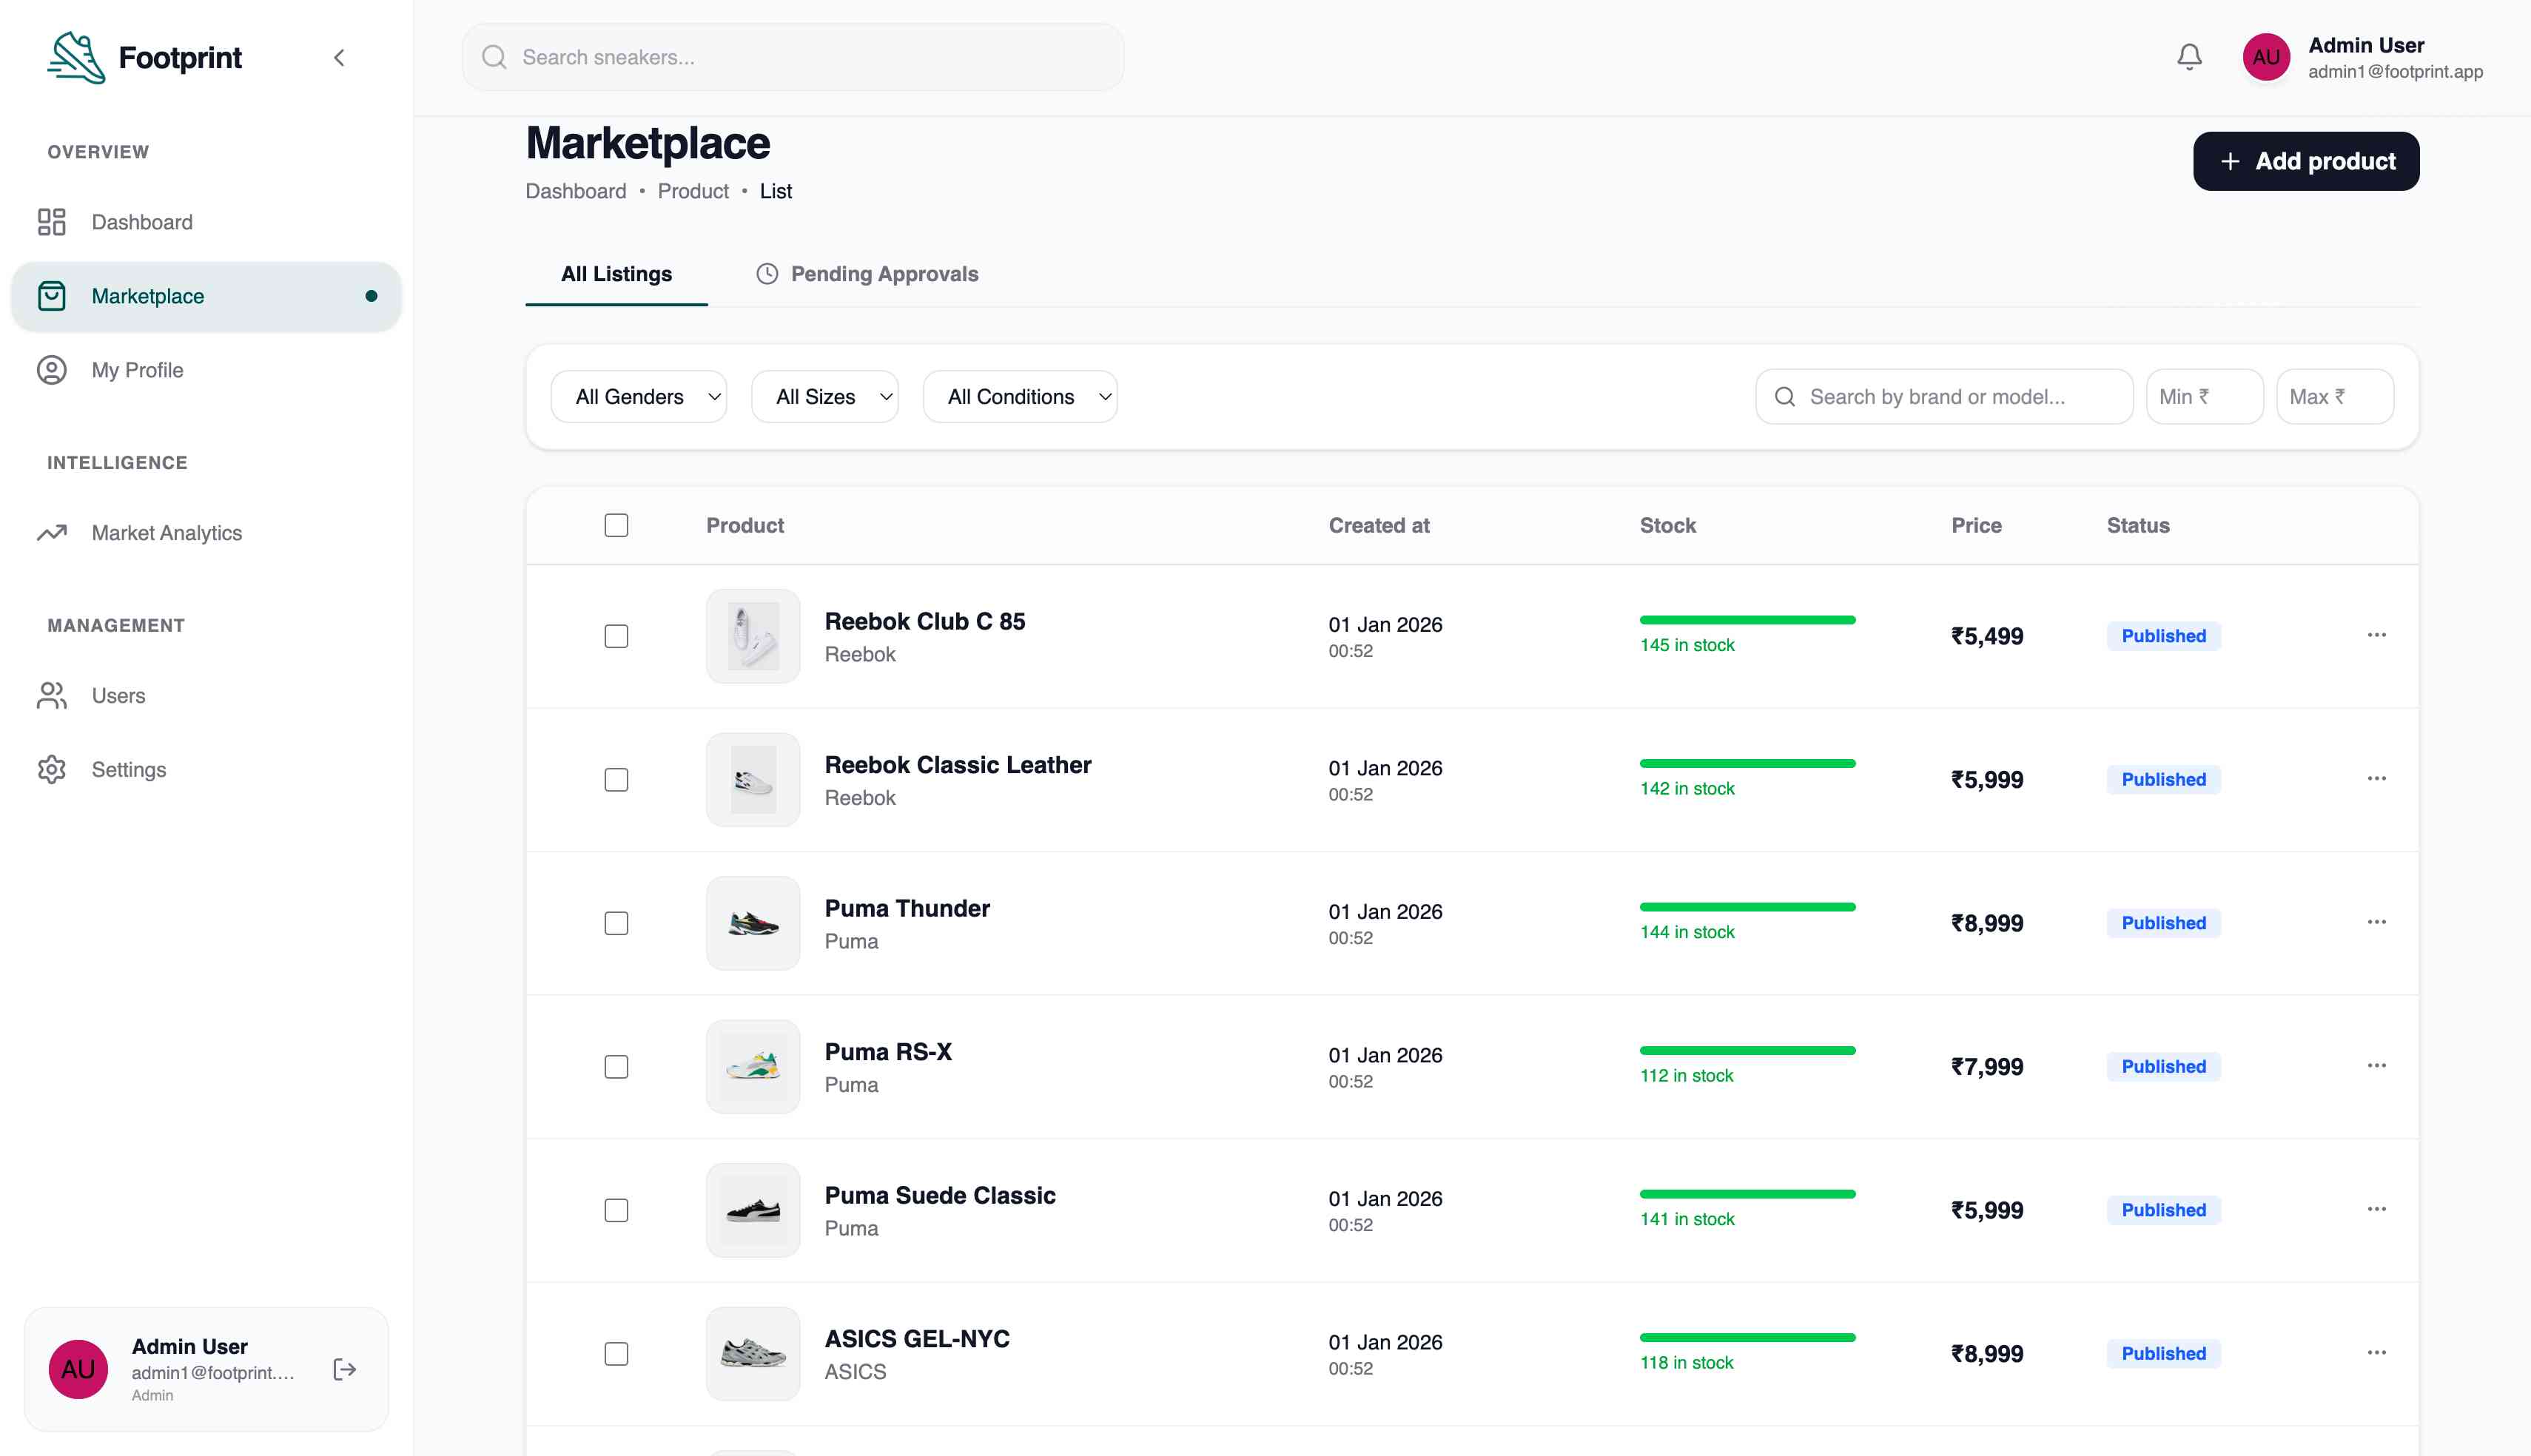Image resolution: width=2531 pixels, height=1456 pixels.
Task: Click the Add product button
Action: pyautogui.click(x=2305, y=161)
